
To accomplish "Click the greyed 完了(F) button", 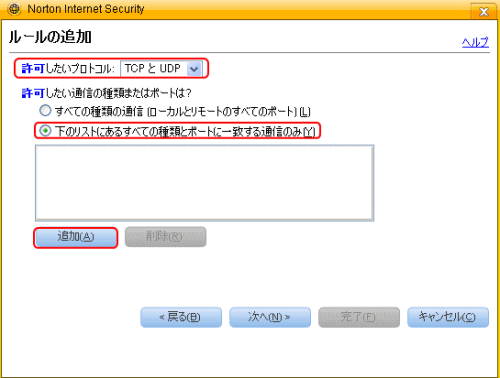I will (359, 317).
